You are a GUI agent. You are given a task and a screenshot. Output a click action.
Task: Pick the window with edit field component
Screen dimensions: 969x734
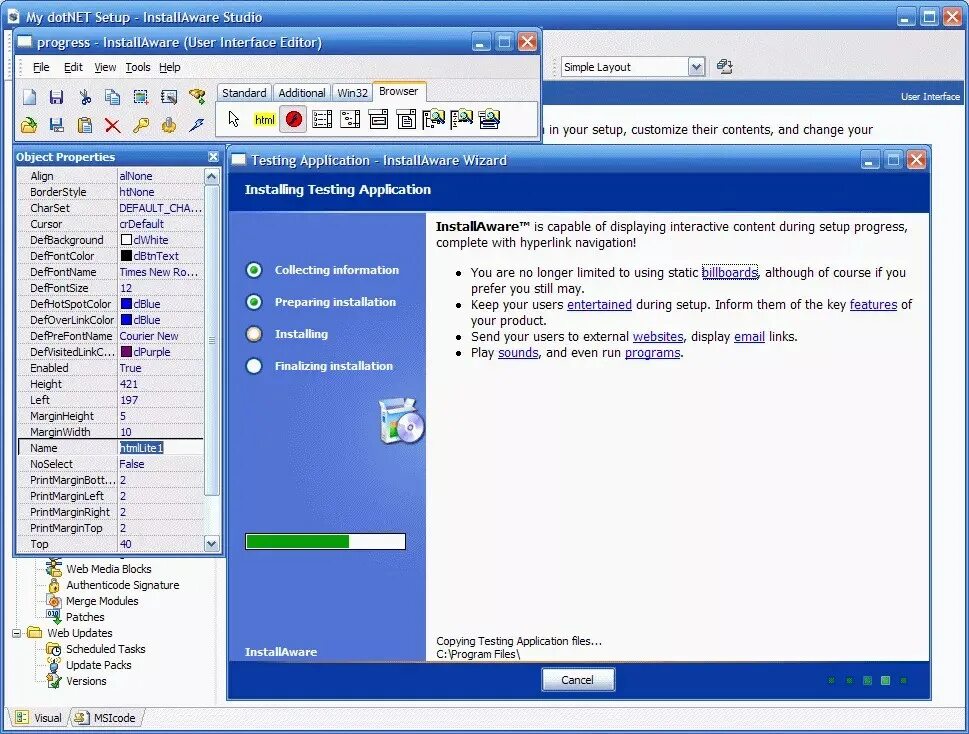378,119
